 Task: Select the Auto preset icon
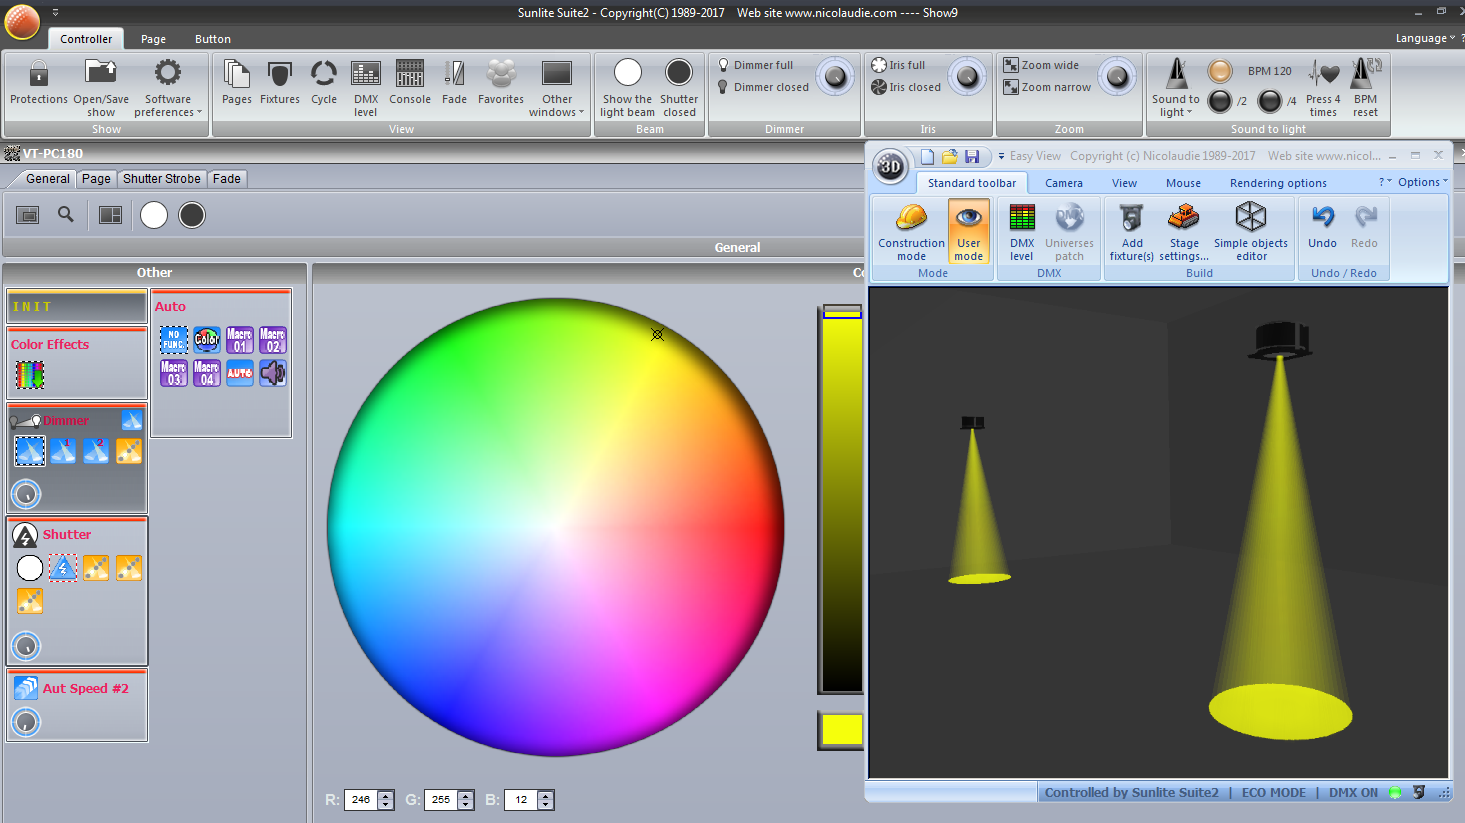coord(240,373)
